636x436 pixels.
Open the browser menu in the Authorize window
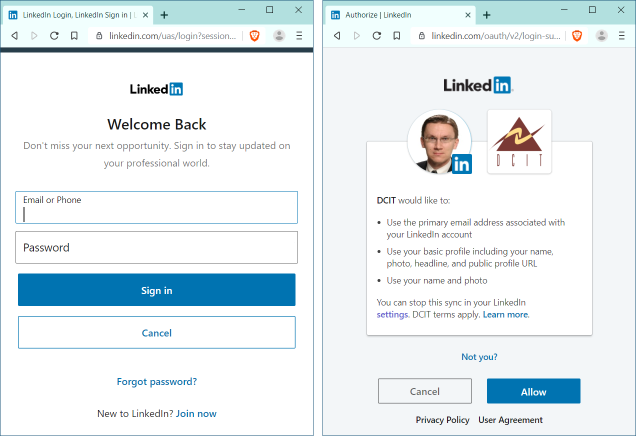pyautogui.click(x=621, y=35)
